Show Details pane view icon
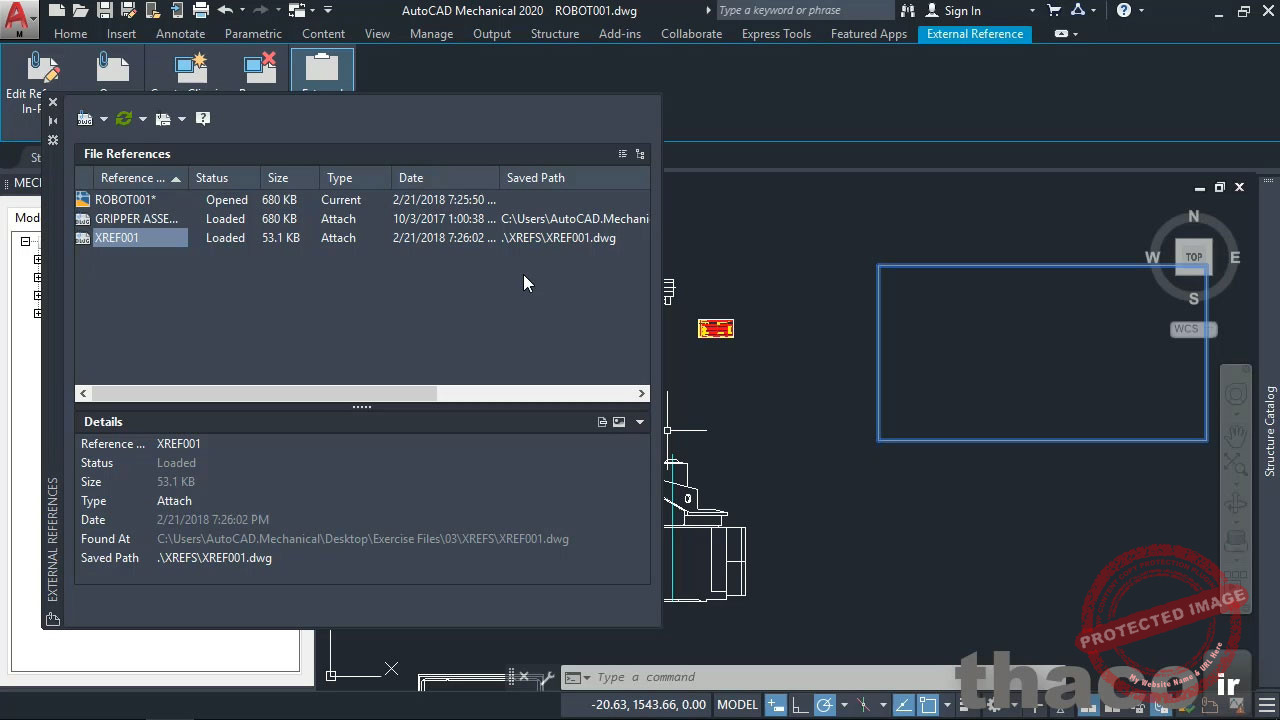The width and height of the screenshot is (1280, 720). click(x=602, y=422)
